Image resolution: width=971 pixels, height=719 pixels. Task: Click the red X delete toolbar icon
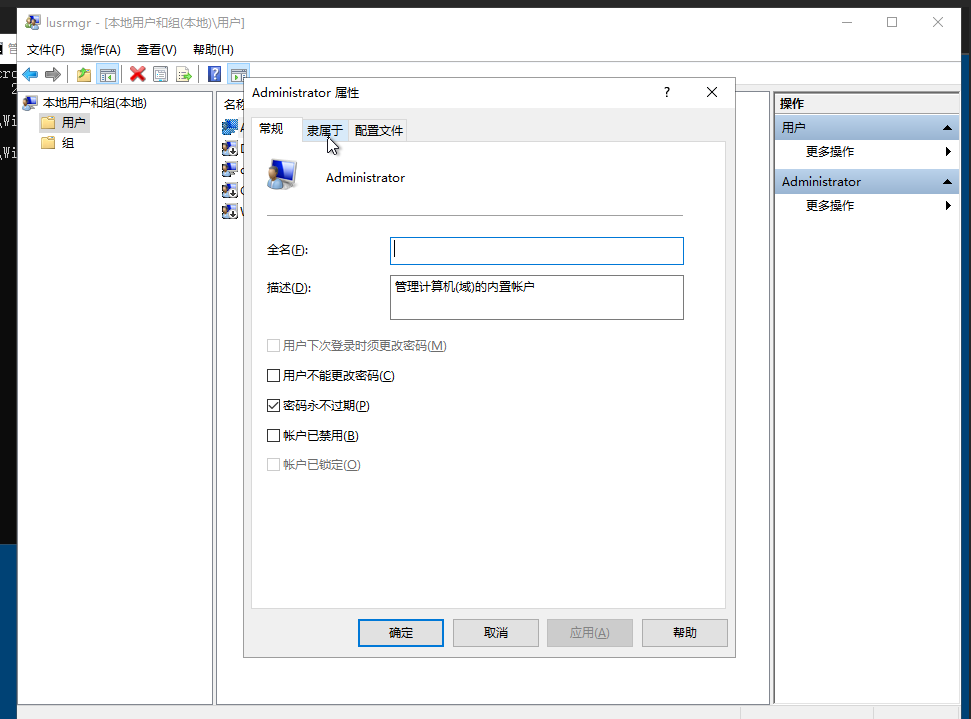pos(137,75)
